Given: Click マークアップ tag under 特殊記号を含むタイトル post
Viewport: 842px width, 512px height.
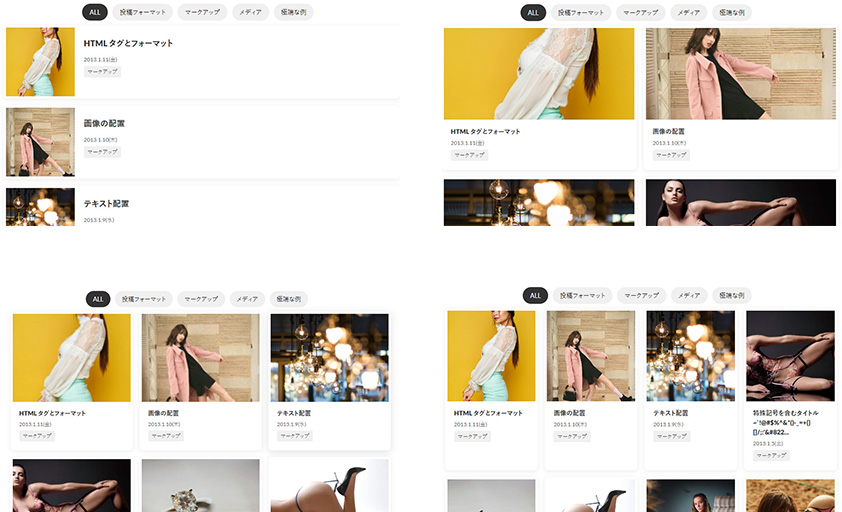Looking at the screenshot, I should pos(771,455).
